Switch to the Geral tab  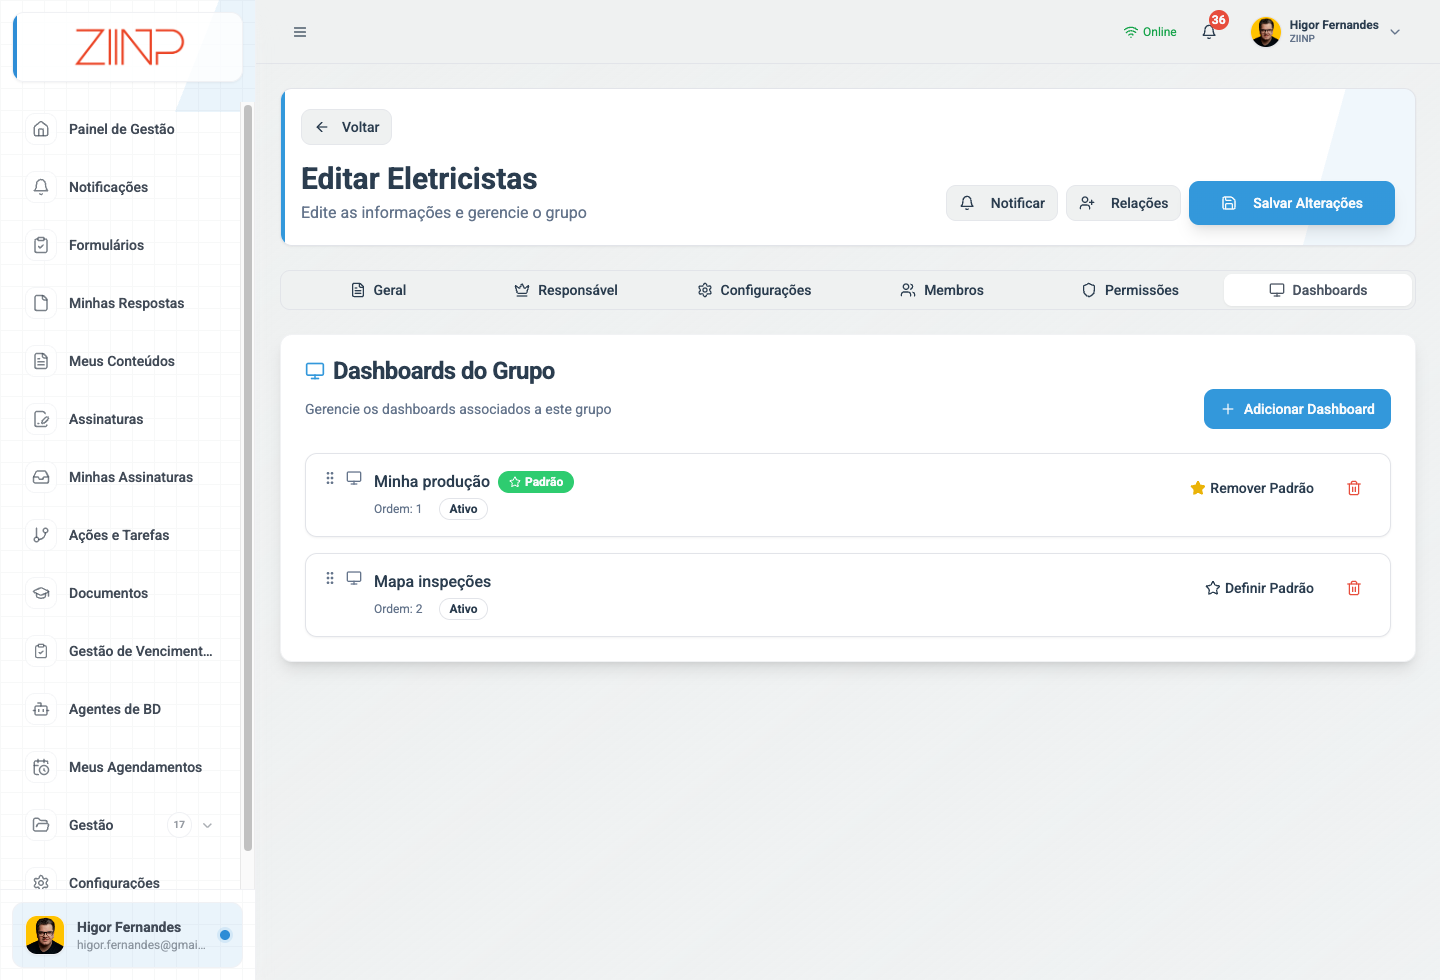point(378,290)
